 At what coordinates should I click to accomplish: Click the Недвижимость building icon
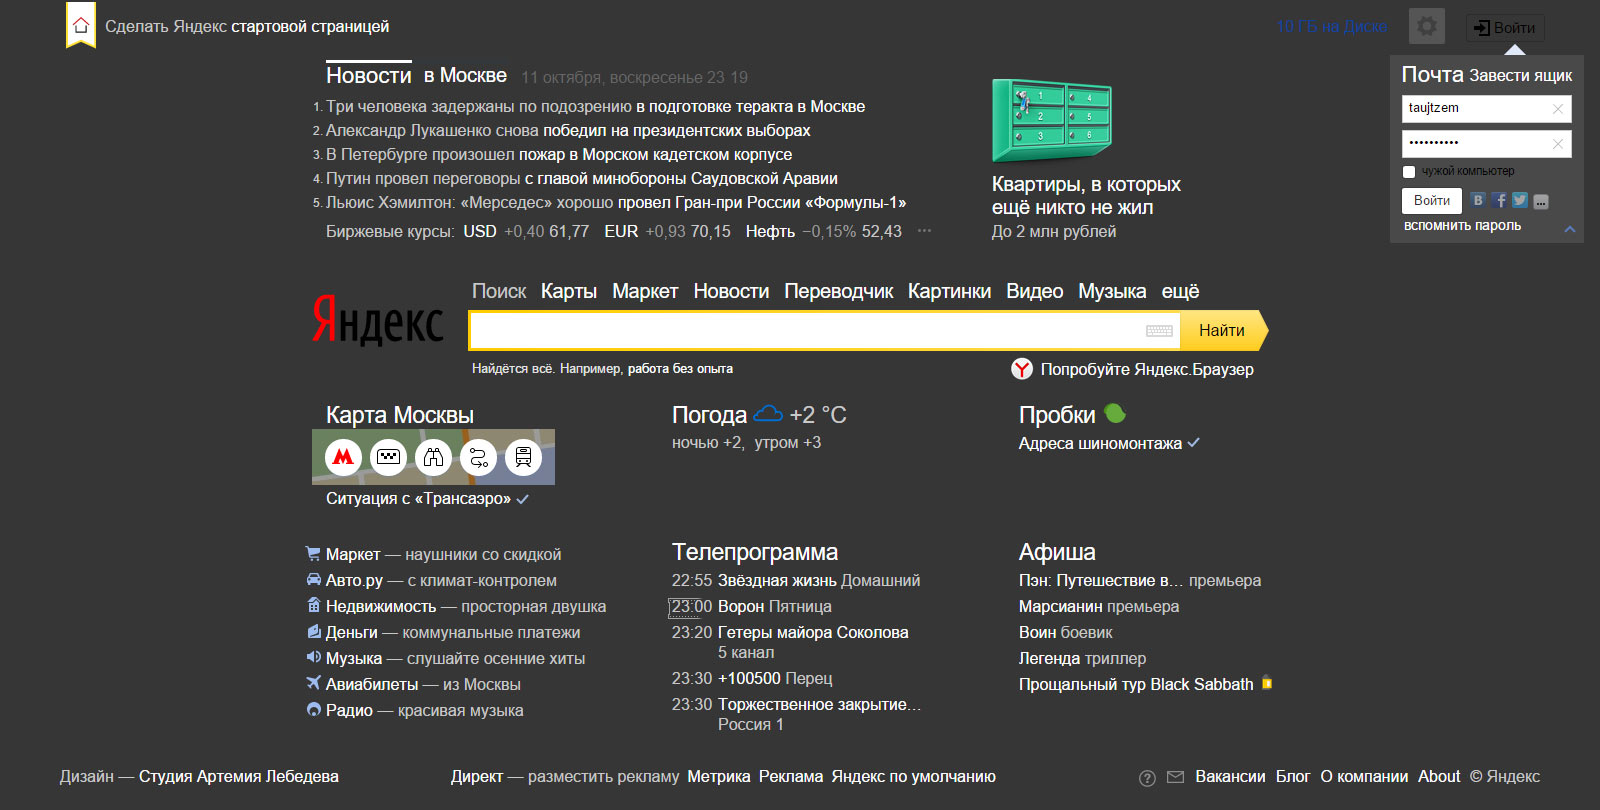click(314, 605)
